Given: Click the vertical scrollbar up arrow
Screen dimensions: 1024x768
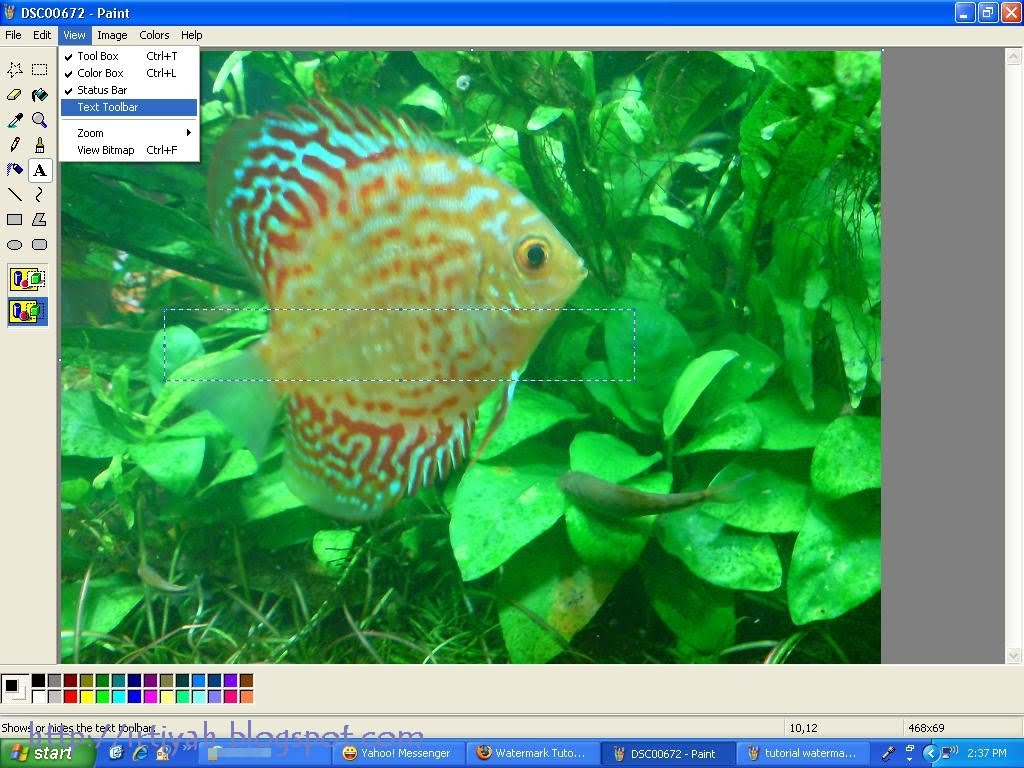Looking at the screenshot, I should pyautogui.click(x=1014, y=57).
